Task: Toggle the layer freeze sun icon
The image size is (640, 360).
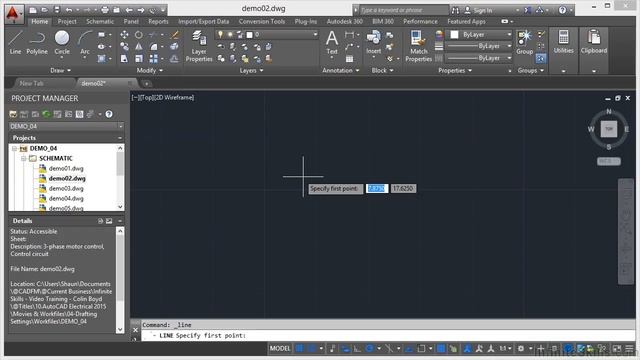Action: click(230, 35)
